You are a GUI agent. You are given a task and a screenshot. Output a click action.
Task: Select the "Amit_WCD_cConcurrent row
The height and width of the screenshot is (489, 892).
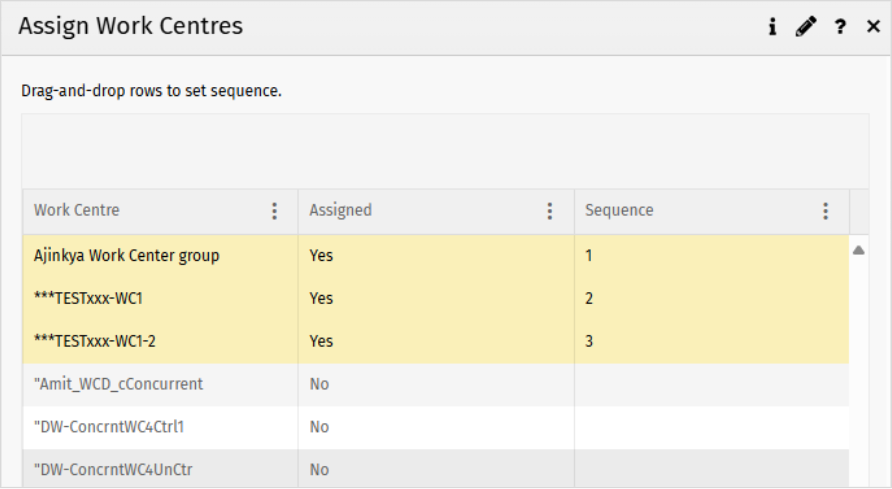tap(118, 384)
